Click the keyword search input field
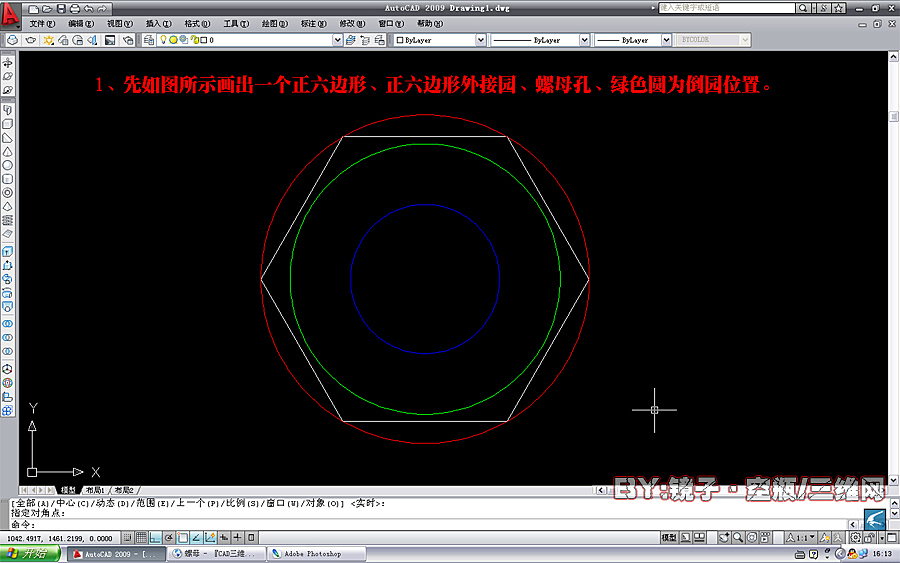Image resolution: width=900 pixels, height=563 pixels. click(x=727, y=8)
